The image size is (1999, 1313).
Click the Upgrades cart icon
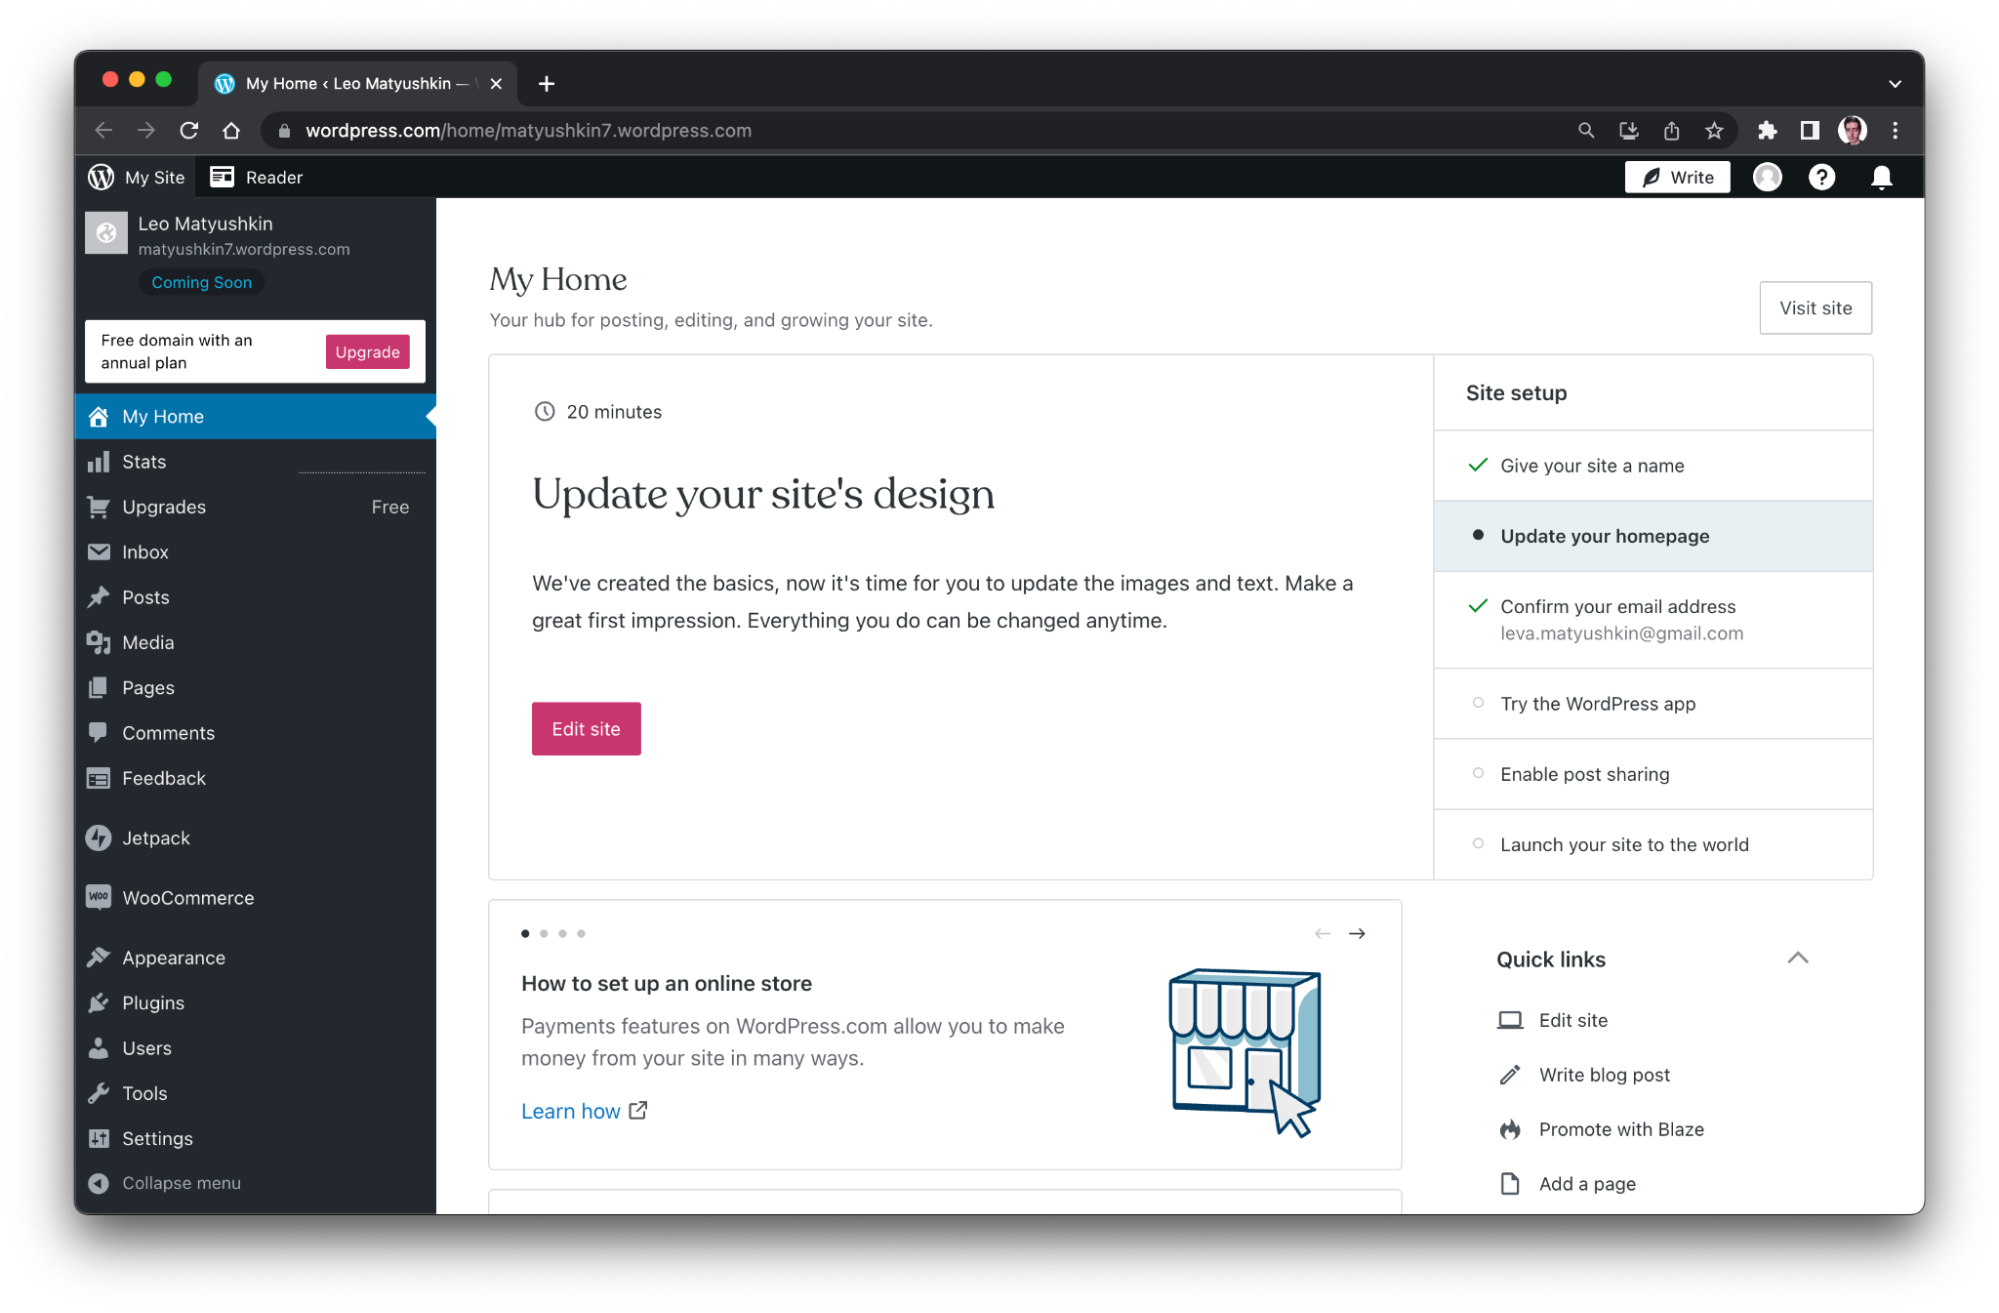coord(98,507)
